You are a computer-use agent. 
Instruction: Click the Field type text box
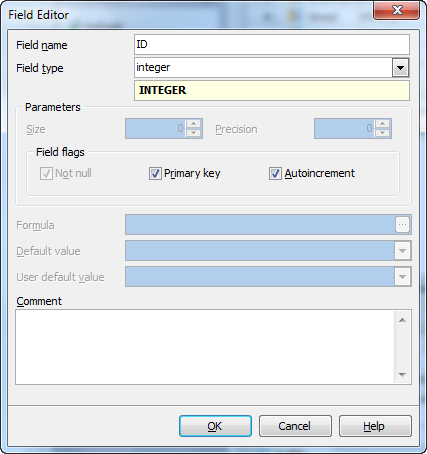[x=263, y=68]
